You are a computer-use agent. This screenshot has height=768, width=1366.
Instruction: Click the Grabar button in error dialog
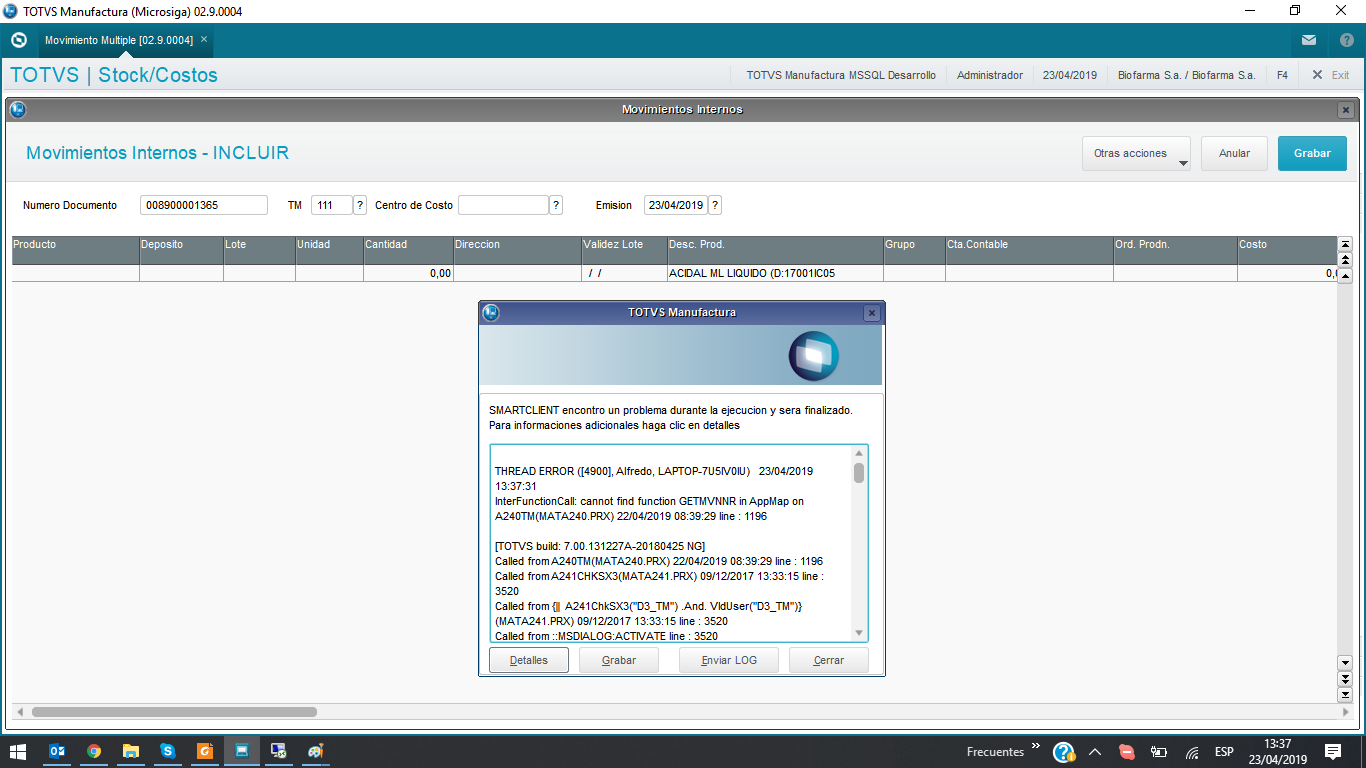click(619, 660)
